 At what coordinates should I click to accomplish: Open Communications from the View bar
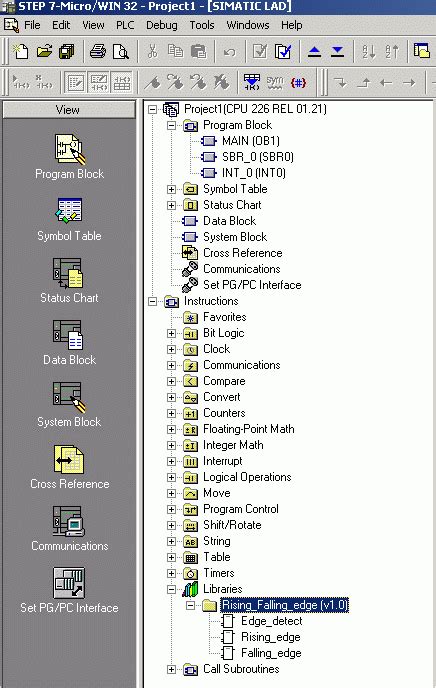coord(69,529)
